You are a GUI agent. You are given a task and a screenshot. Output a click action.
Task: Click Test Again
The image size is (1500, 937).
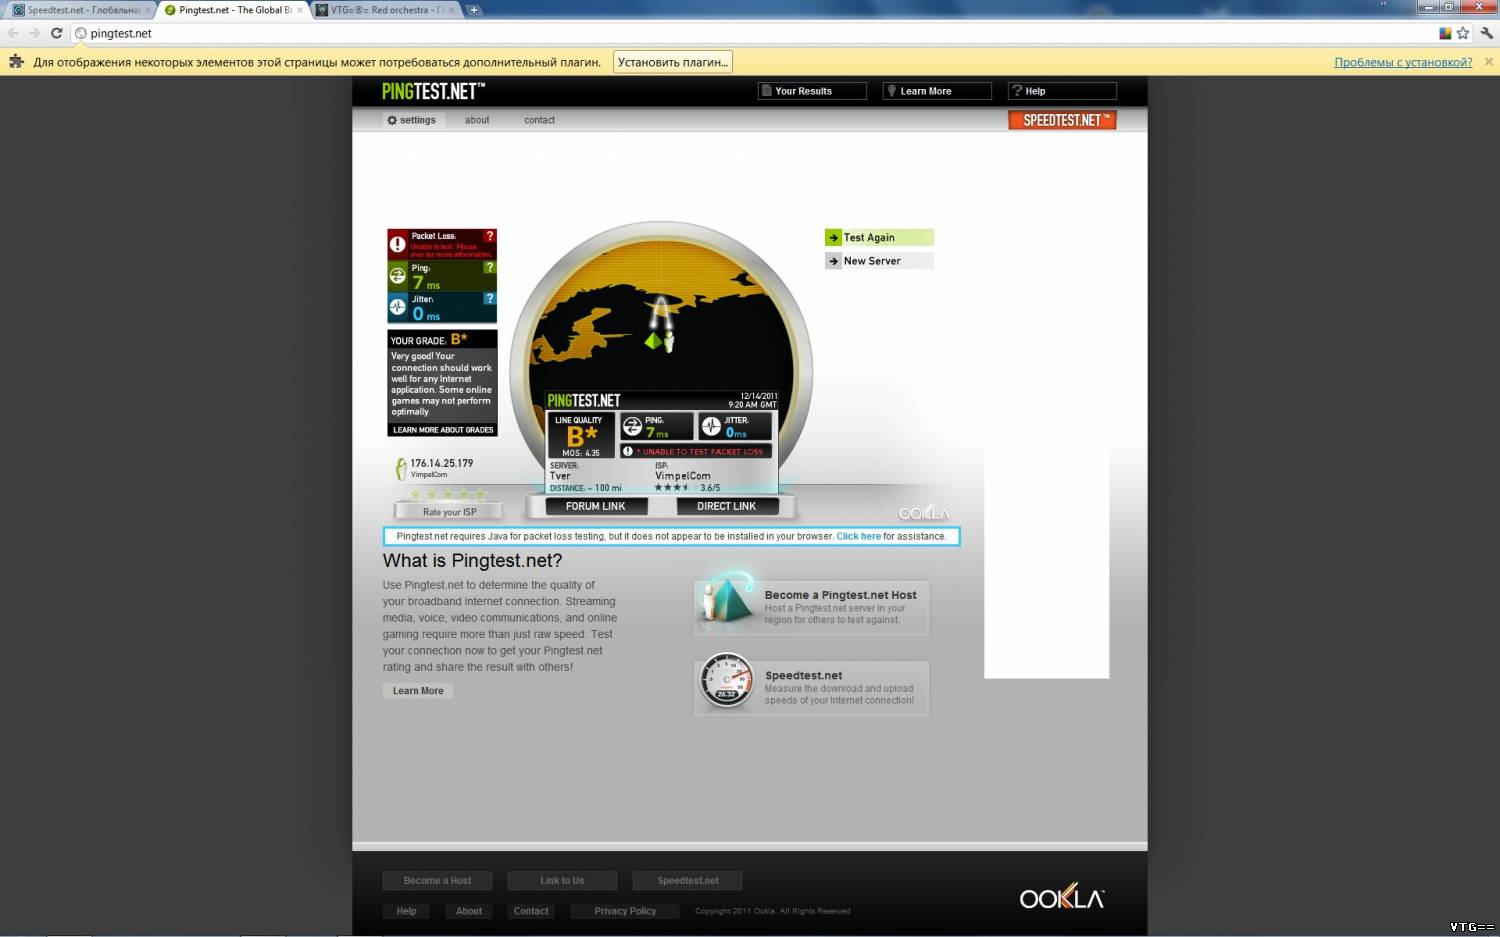pyautogui.click(x=879, y=237)
